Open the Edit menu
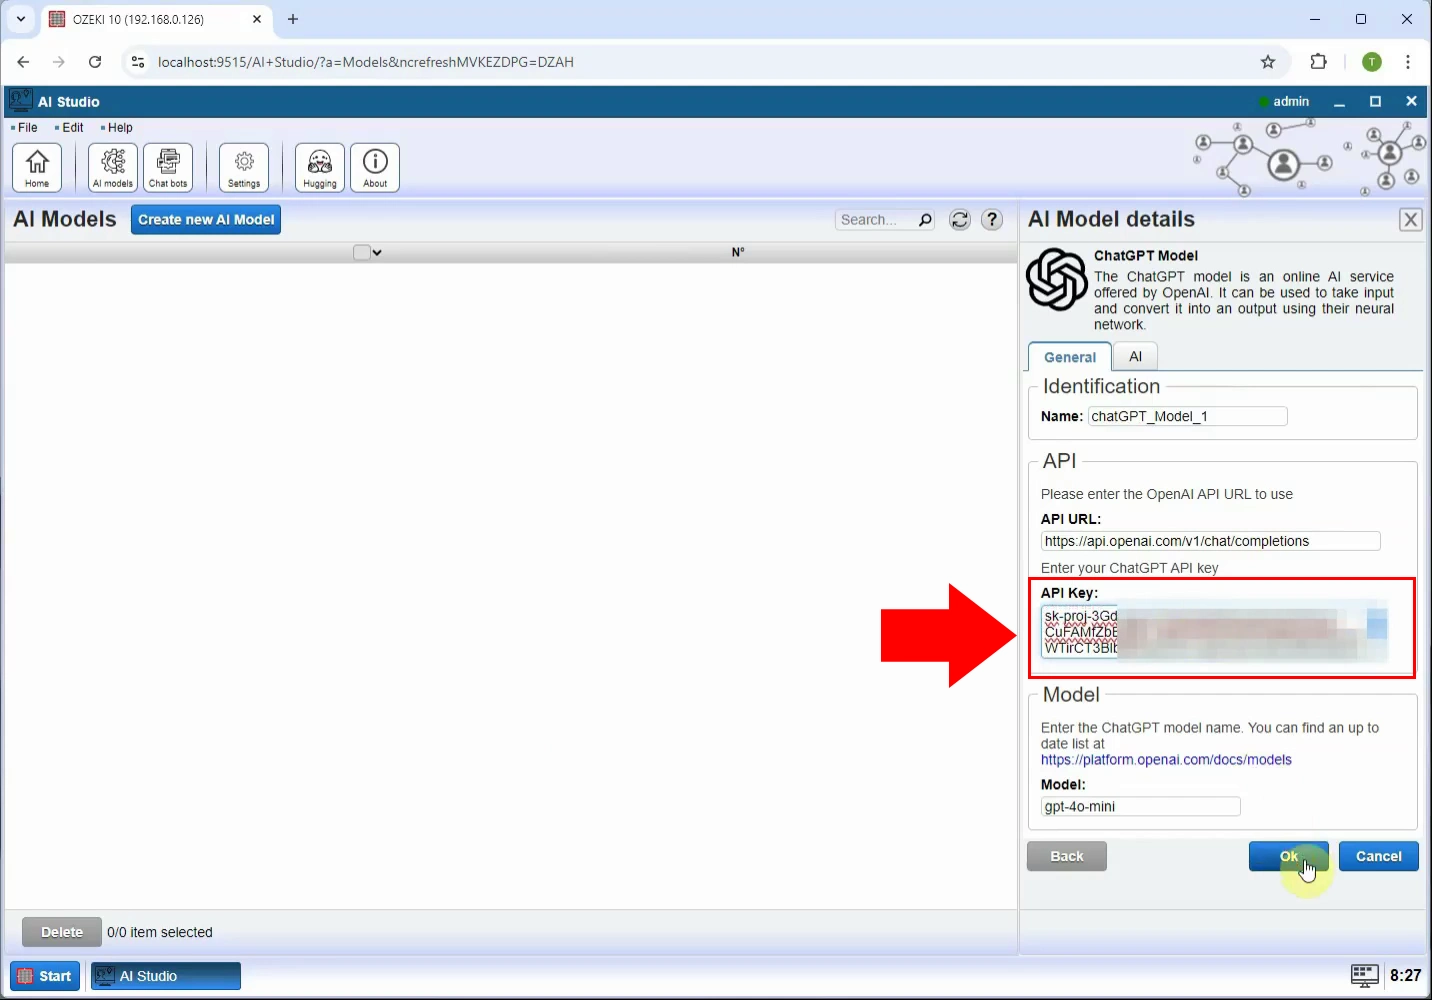 (70, 128)
